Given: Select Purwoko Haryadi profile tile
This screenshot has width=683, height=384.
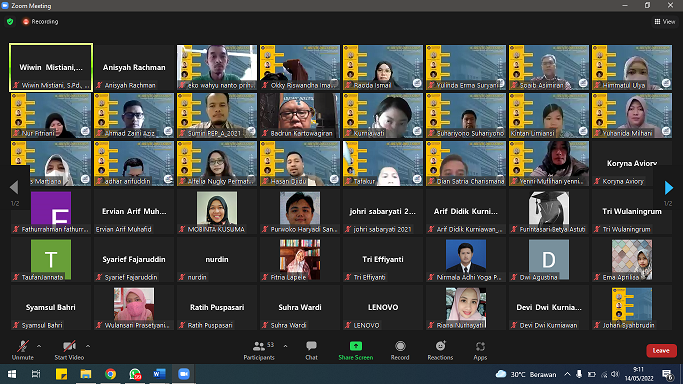Looking at the screenshot, I should 300,212.
